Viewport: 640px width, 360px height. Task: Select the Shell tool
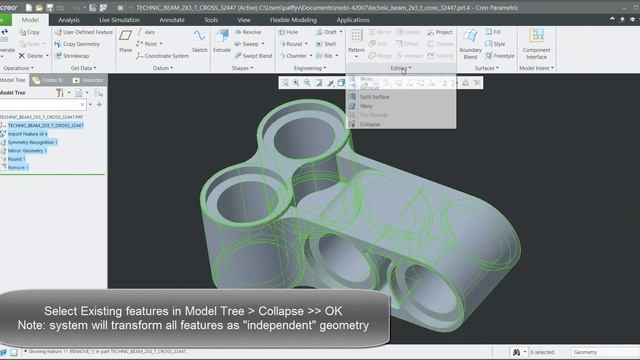tap(326, 44)
